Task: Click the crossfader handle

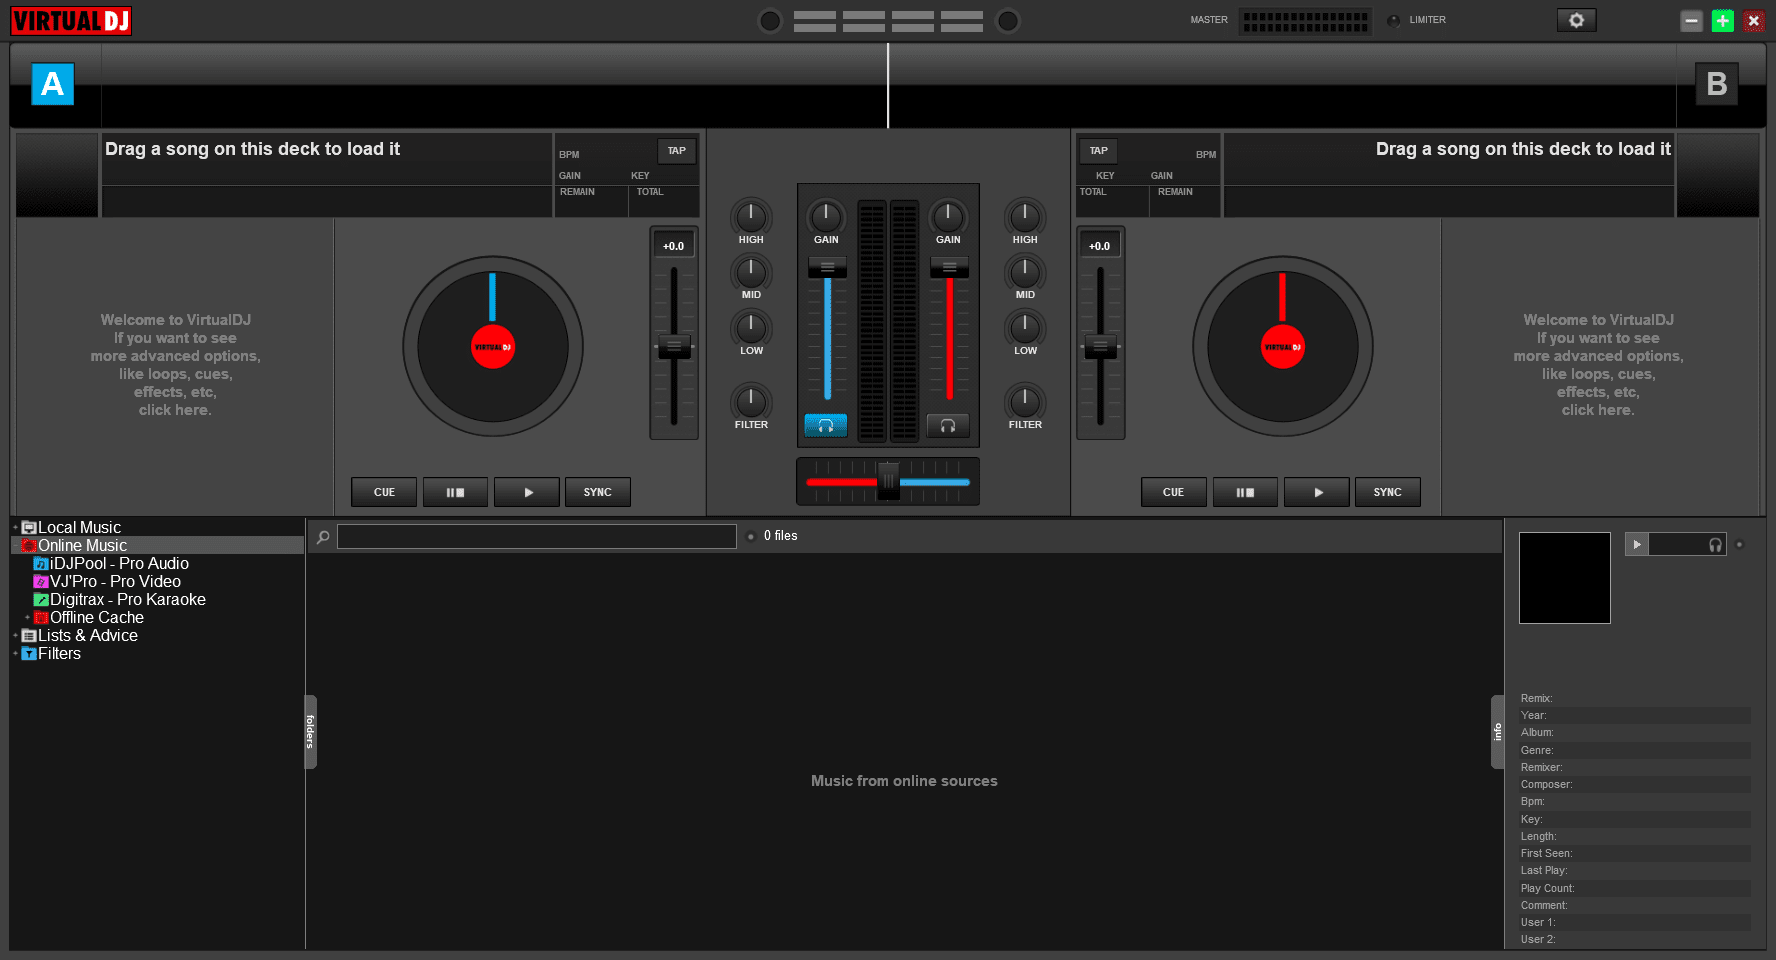Action: click(888, 481)
